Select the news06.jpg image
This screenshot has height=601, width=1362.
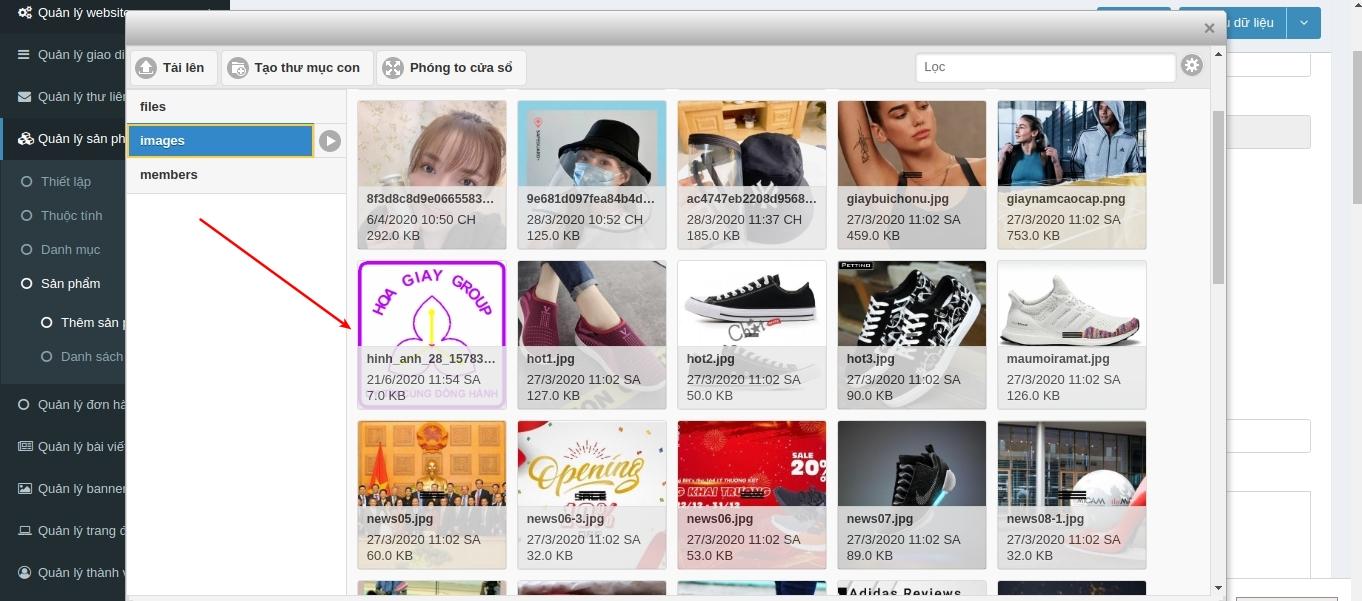pos(752,495)
